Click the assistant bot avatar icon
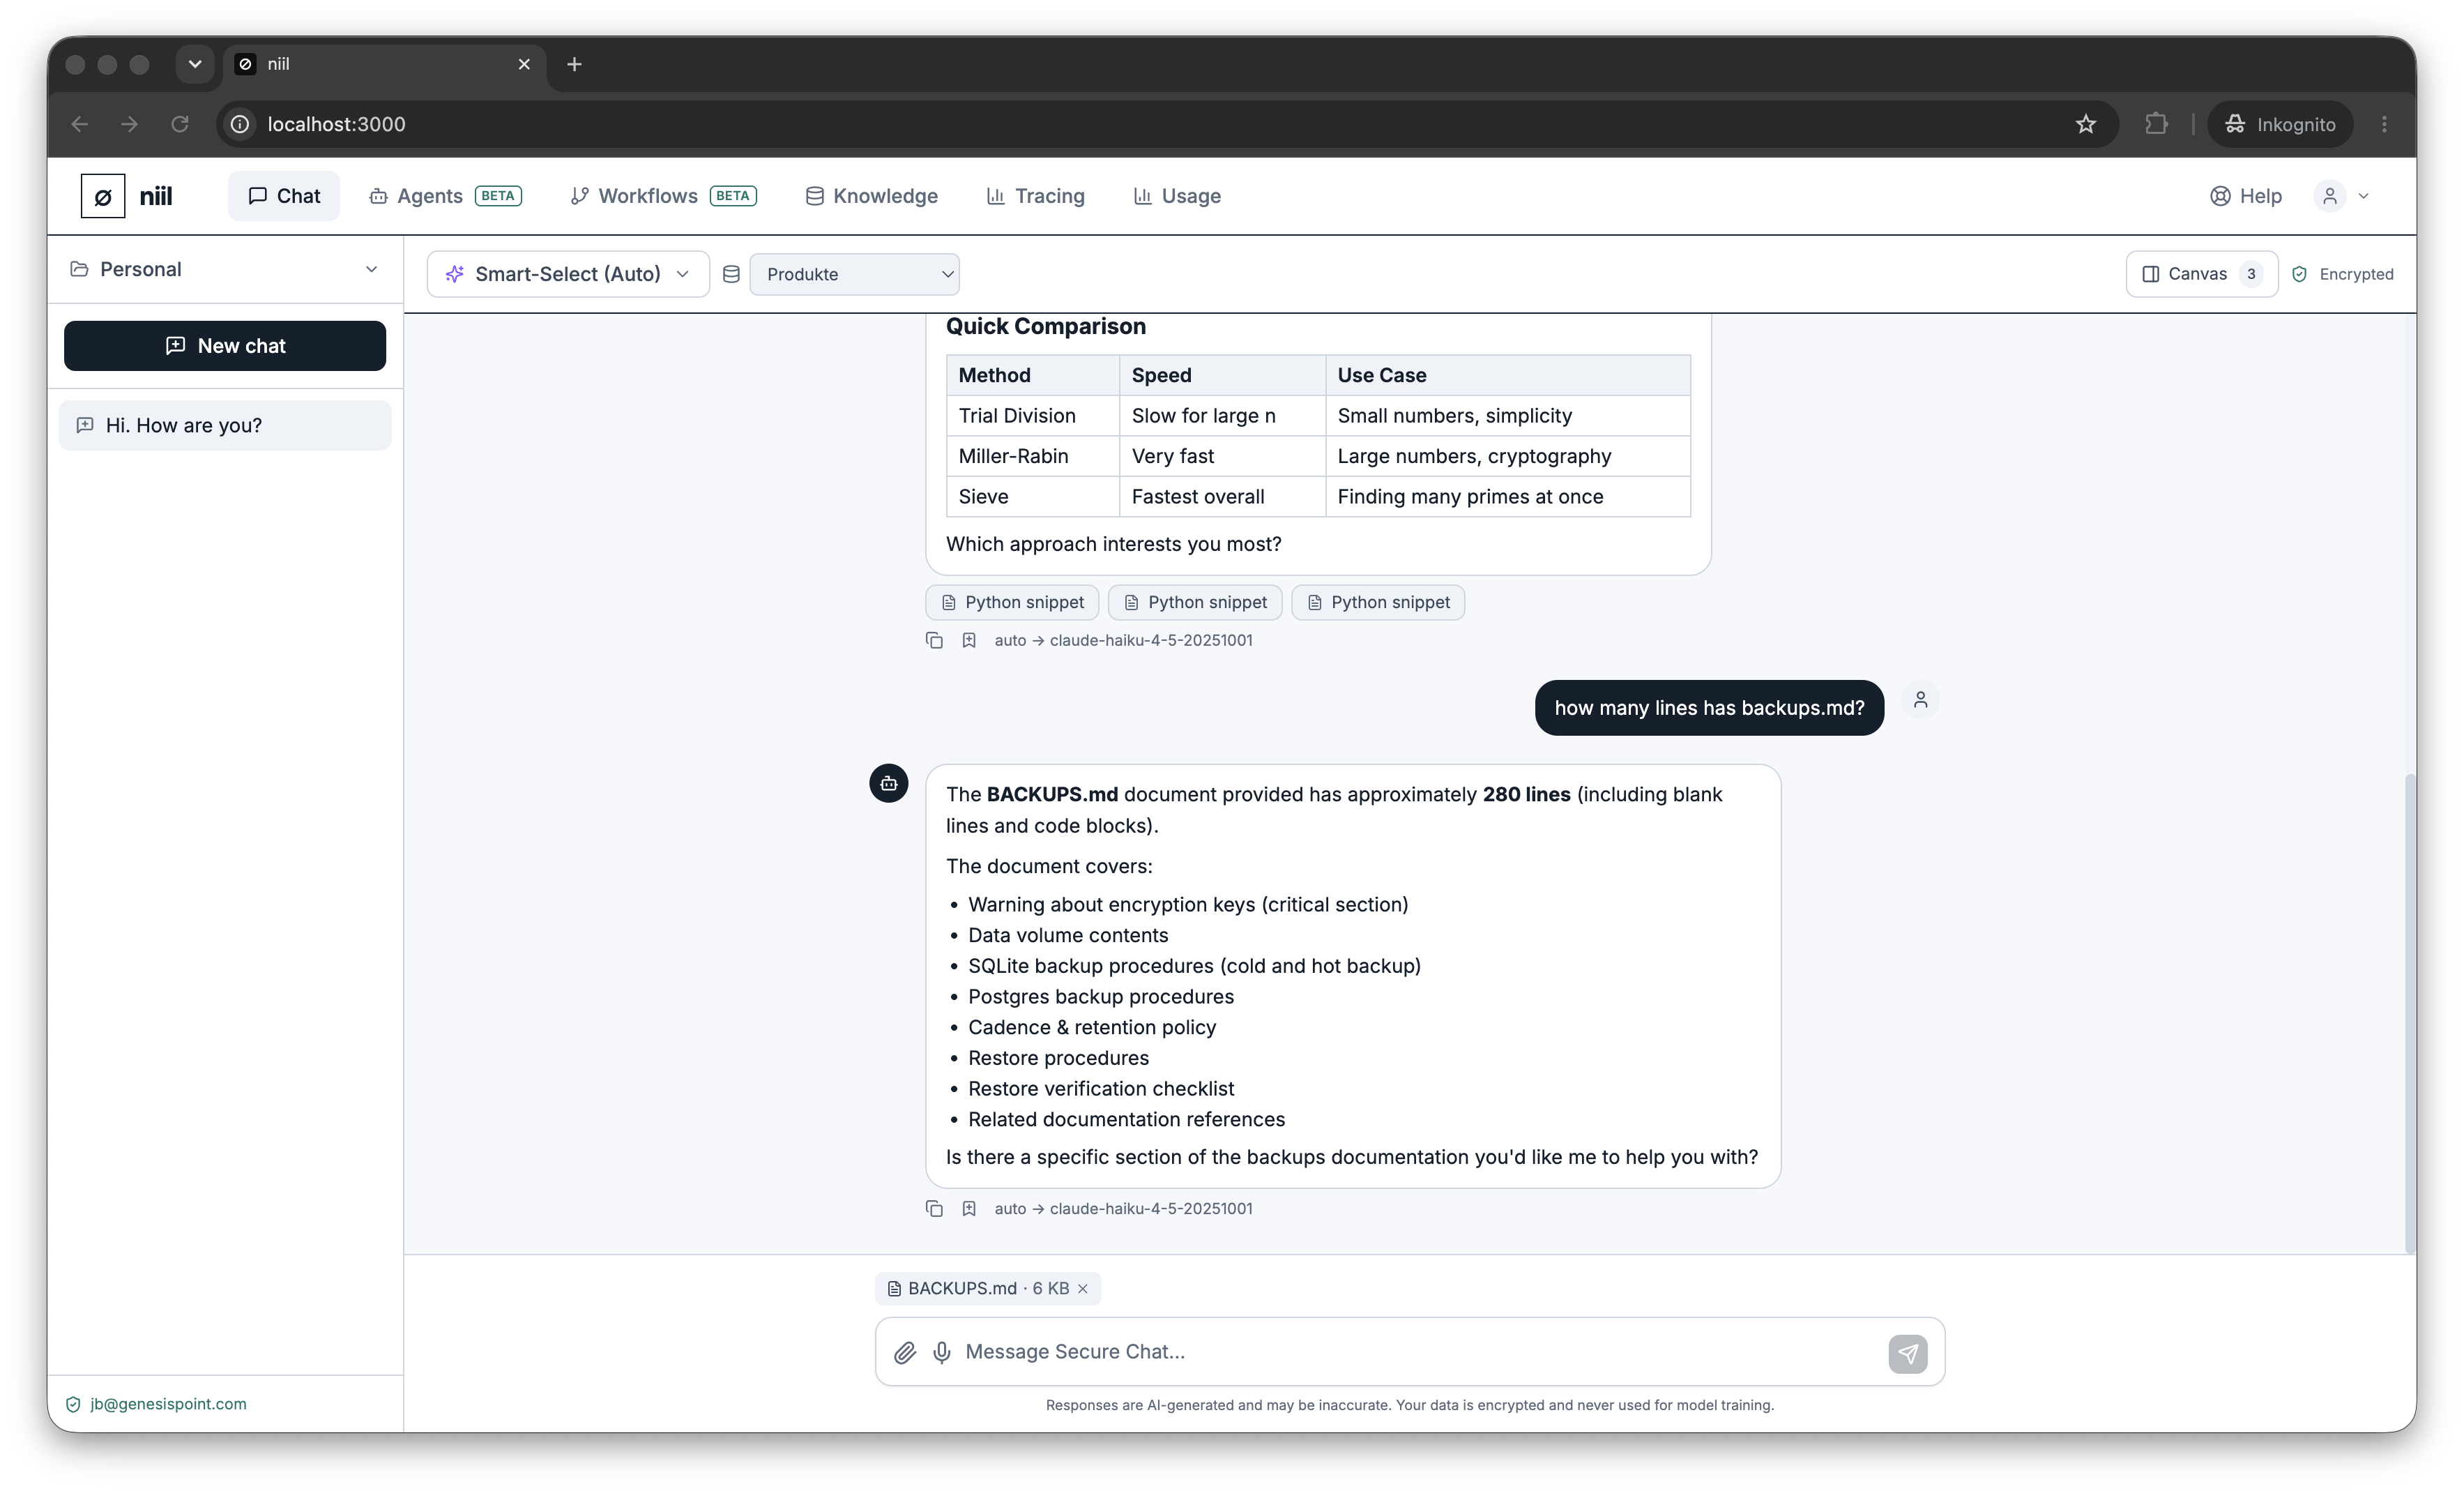The height and width of the screenshot is (1491, 2464). tap(888, 783)
